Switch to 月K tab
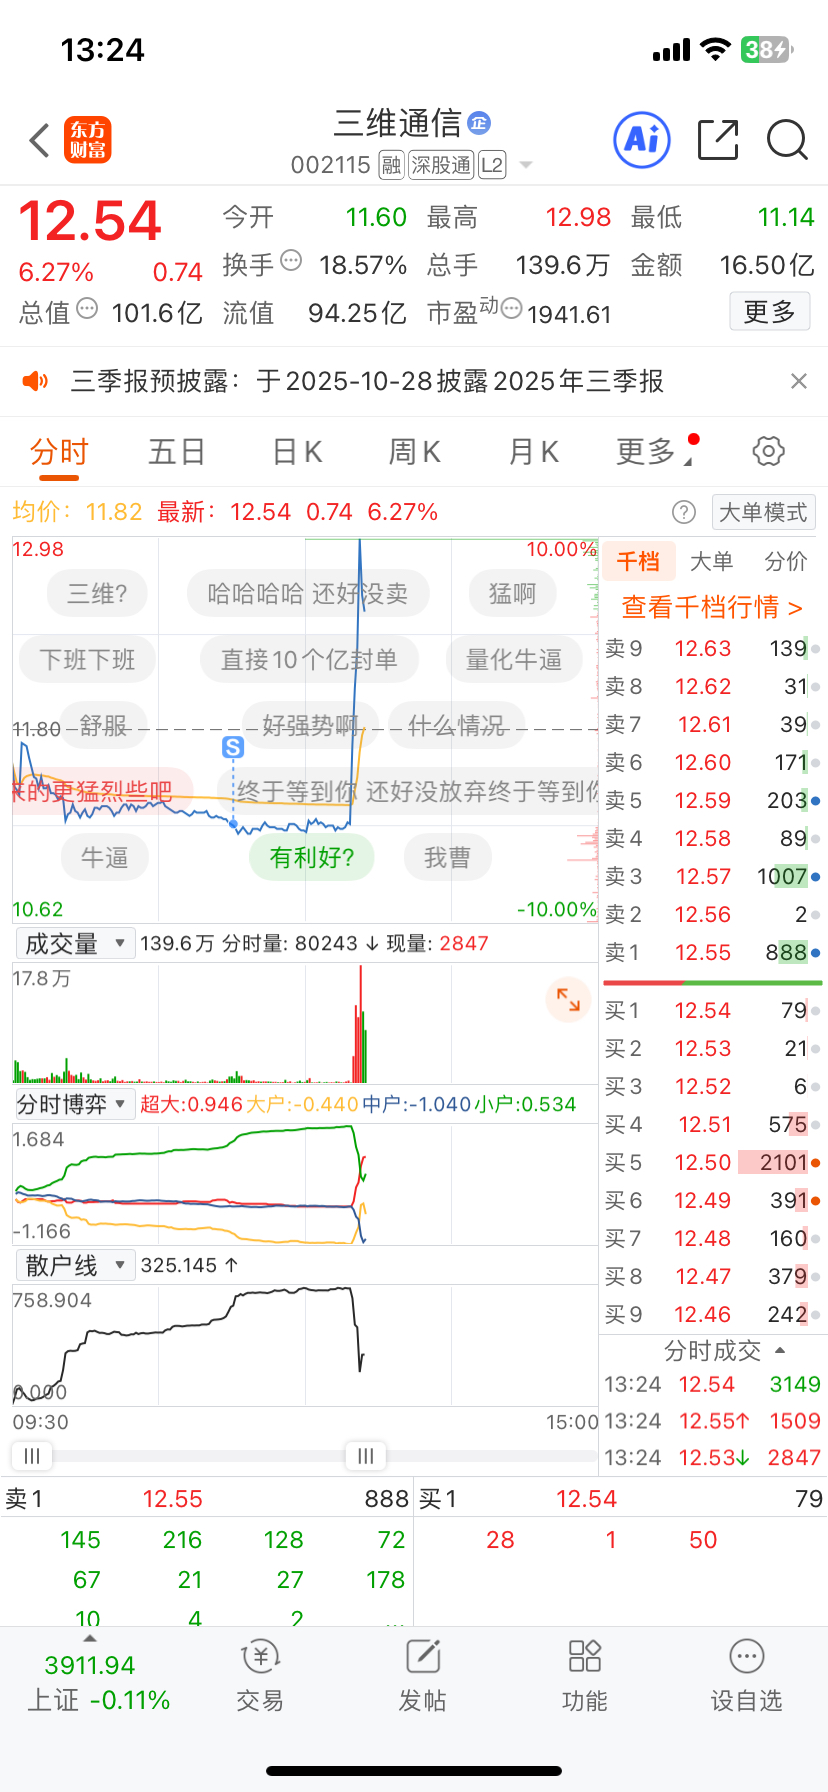 coord(533,452)
